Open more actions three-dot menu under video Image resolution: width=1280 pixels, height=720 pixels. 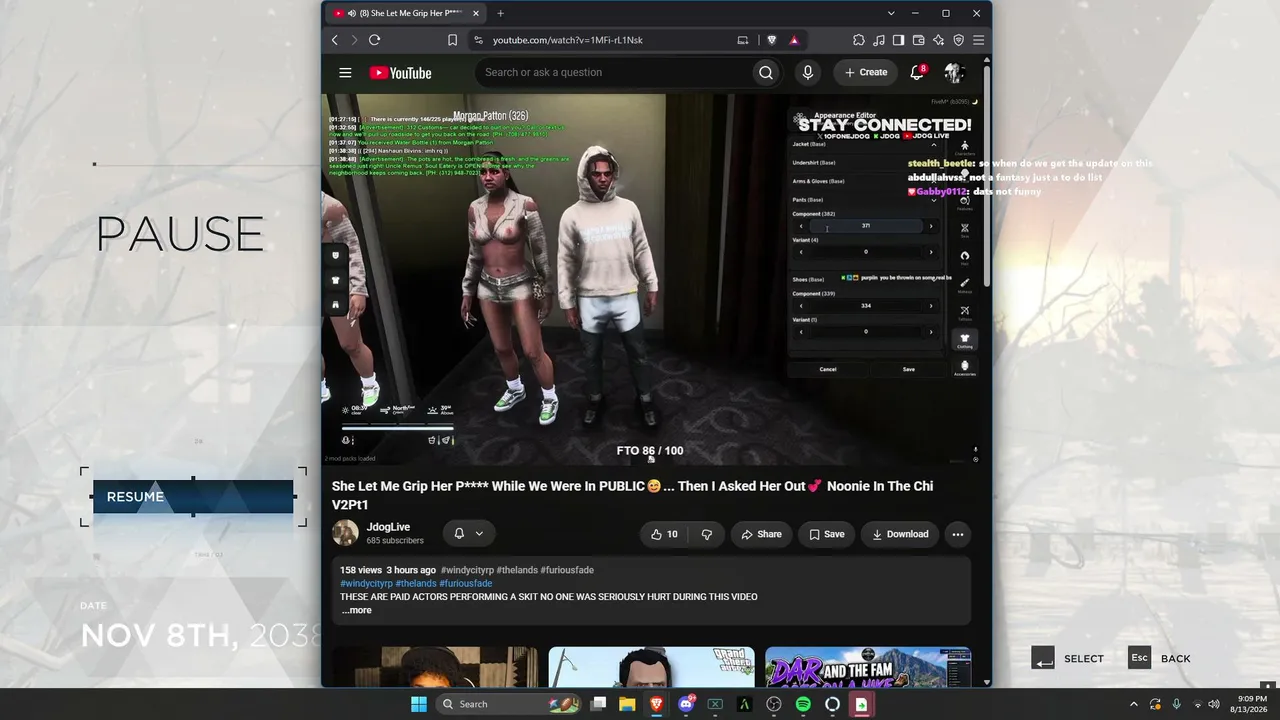tap(958, 534)
